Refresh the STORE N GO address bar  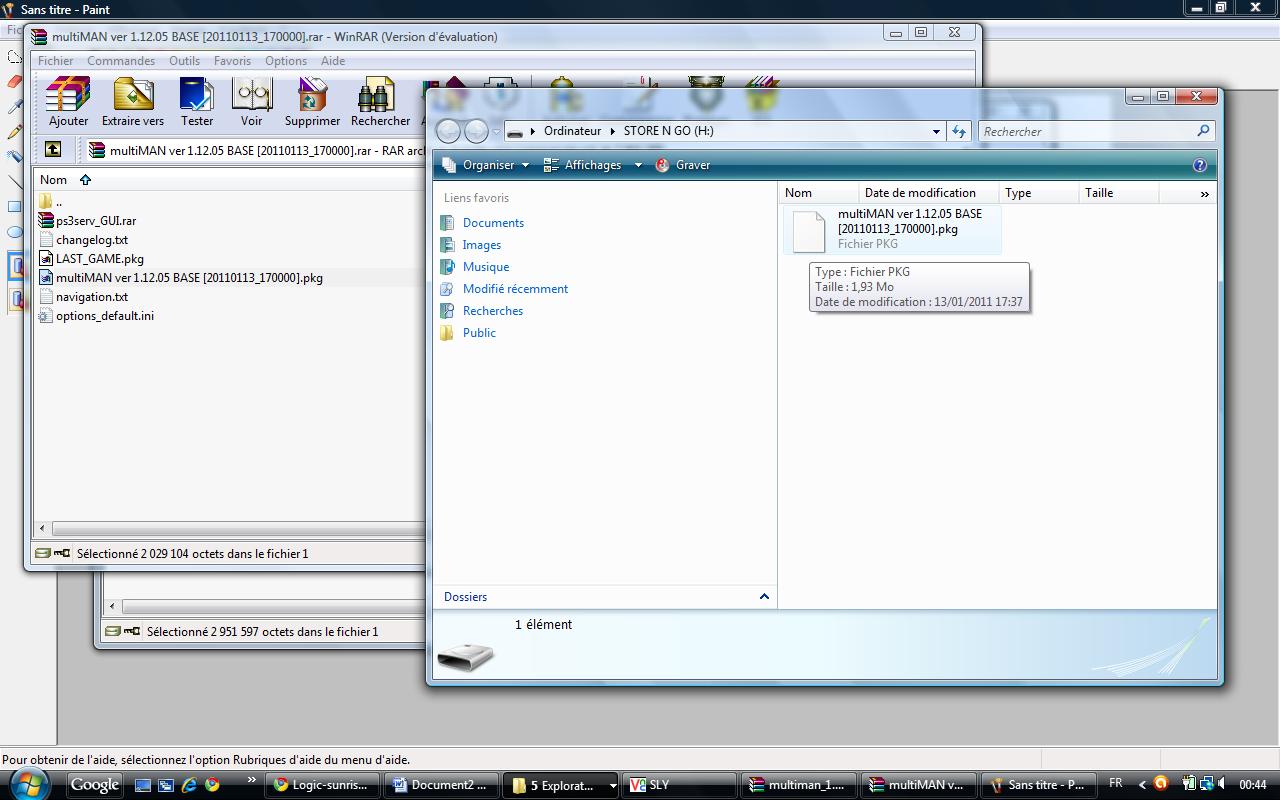click(x=959, y=131)
